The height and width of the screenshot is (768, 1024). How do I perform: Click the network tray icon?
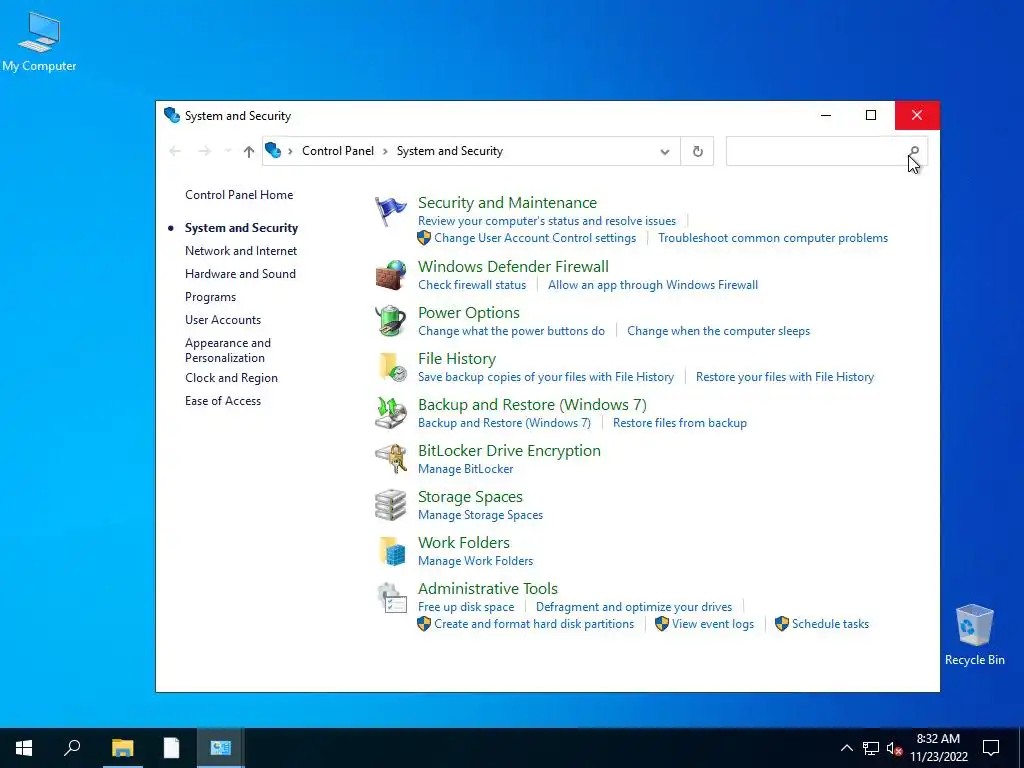pyautogui.click(x=871, y=748)
